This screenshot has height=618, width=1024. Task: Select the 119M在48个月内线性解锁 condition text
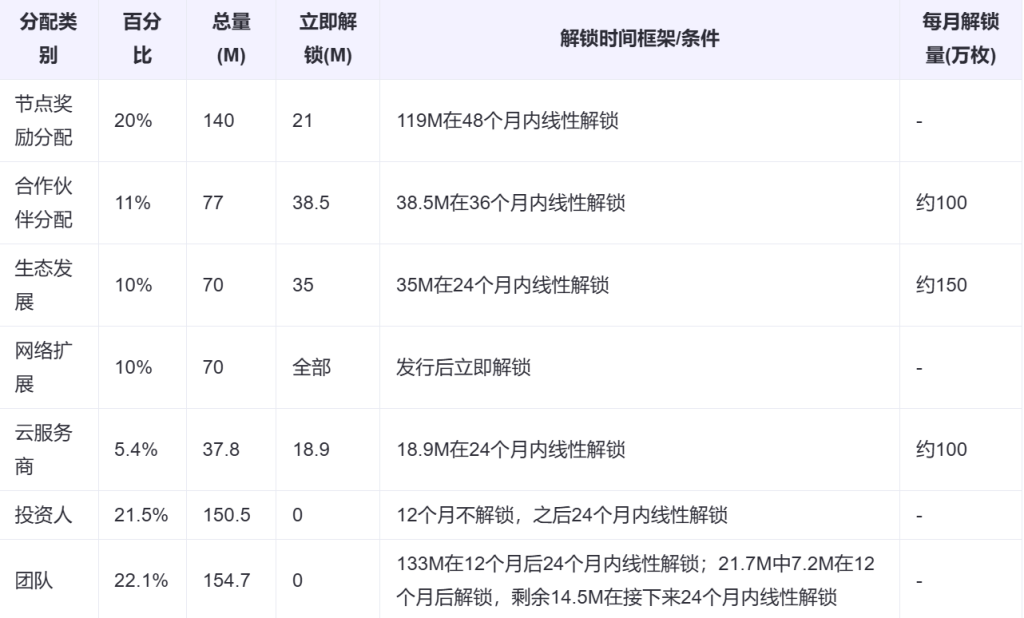point(508,121)
